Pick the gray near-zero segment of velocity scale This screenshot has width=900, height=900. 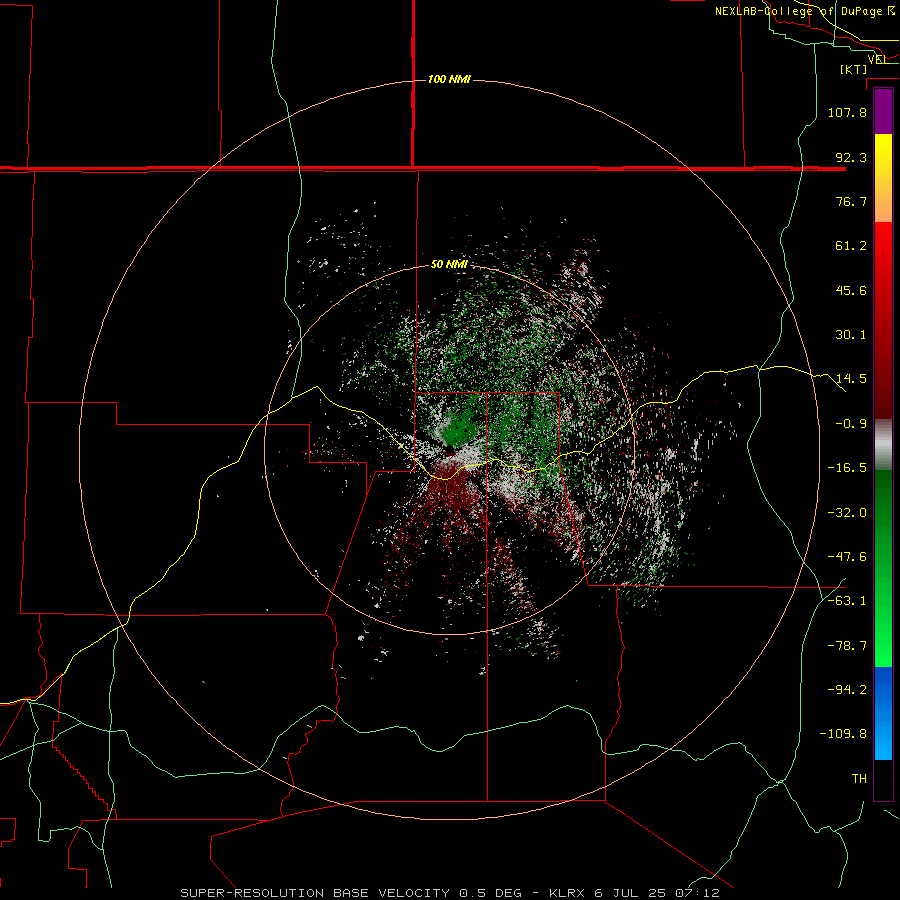[883, 445]
